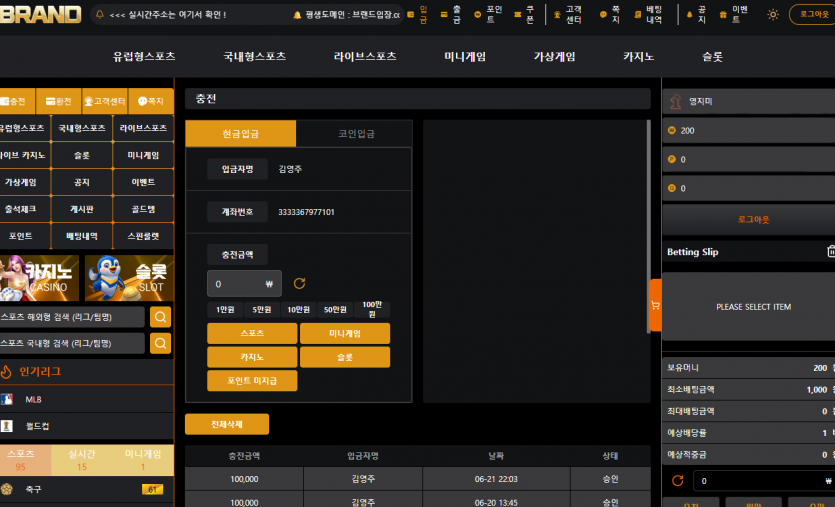
Task: Click the 전체삭제 button
Action: click(x=227, y=424)
